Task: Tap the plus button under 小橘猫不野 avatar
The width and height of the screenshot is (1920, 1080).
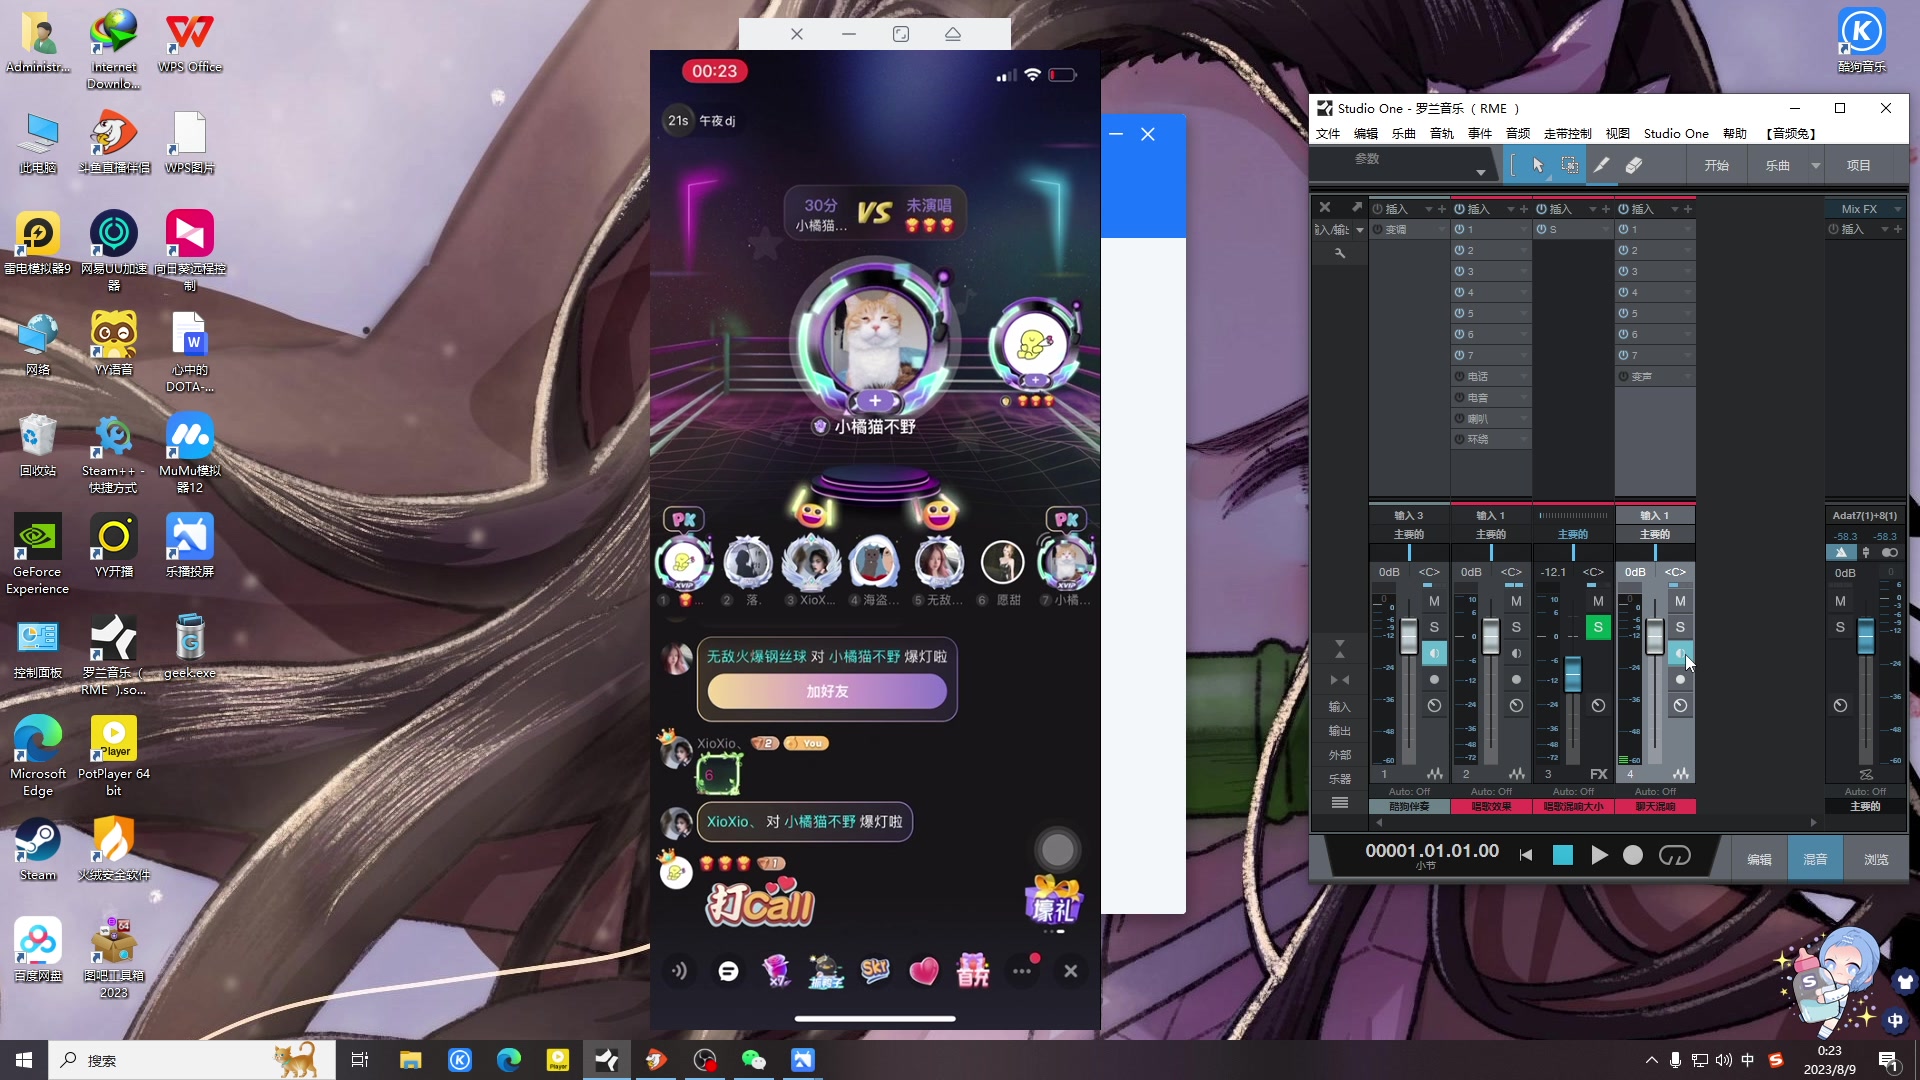Action: tap(875, 401)
